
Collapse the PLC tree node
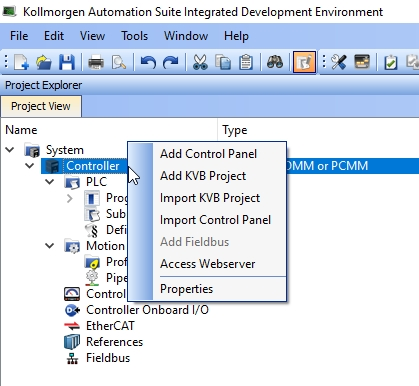[50, 182]
